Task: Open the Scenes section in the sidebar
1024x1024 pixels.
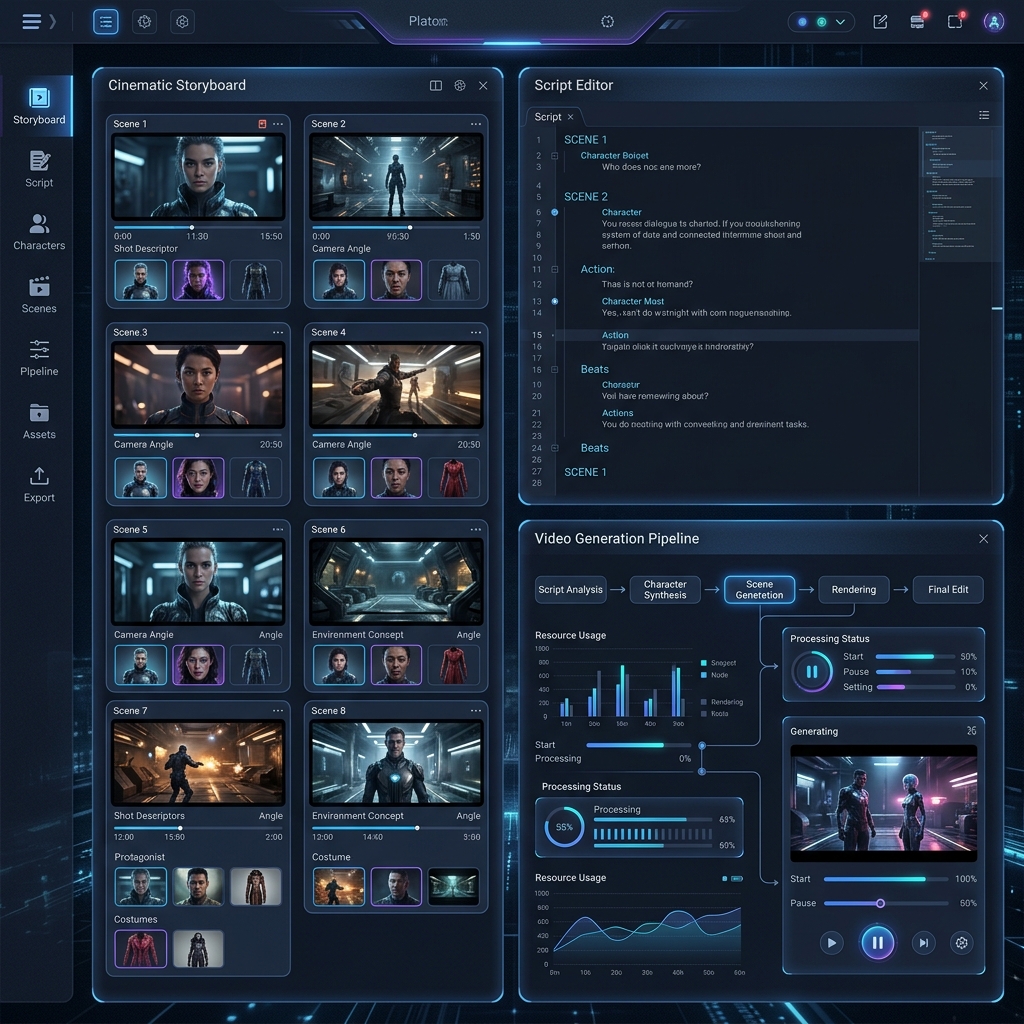Action: click(x=39, y=295)
